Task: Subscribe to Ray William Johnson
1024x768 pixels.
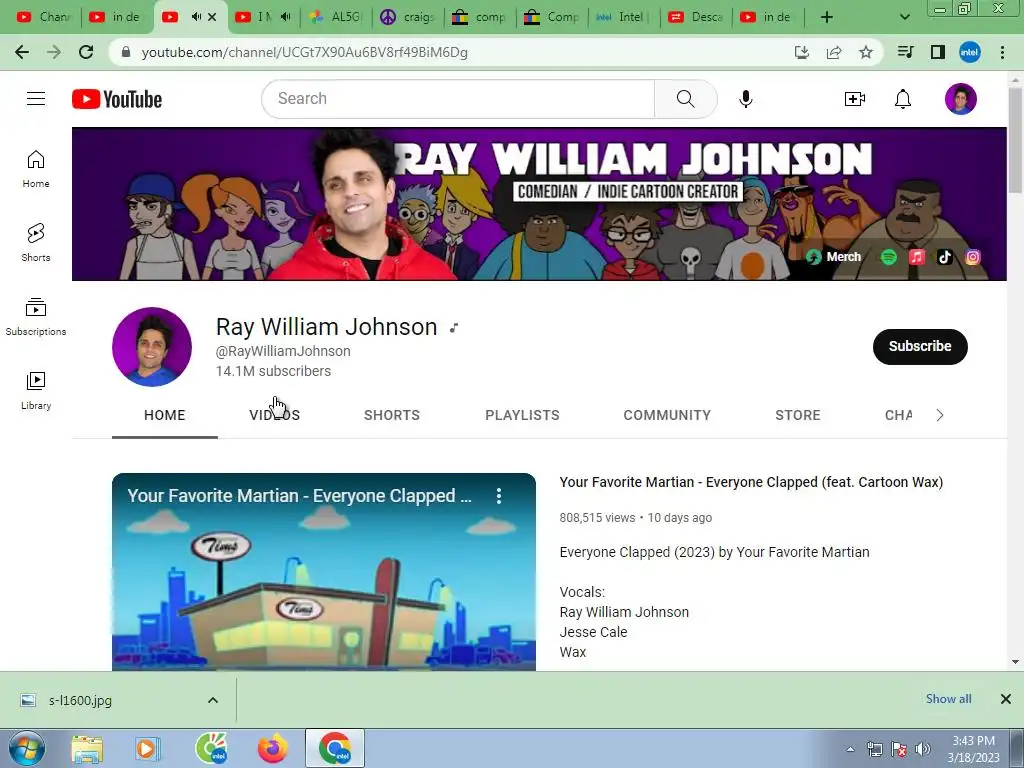Action: click(920, 346)
